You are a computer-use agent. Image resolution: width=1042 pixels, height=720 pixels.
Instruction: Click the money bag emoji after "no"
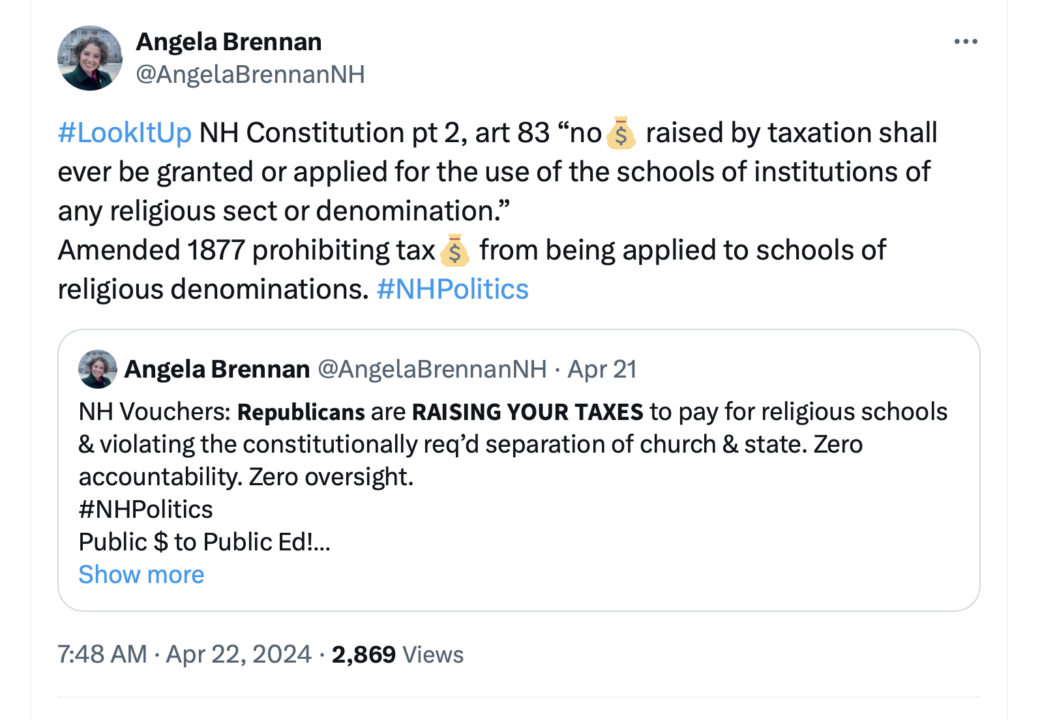621,133
